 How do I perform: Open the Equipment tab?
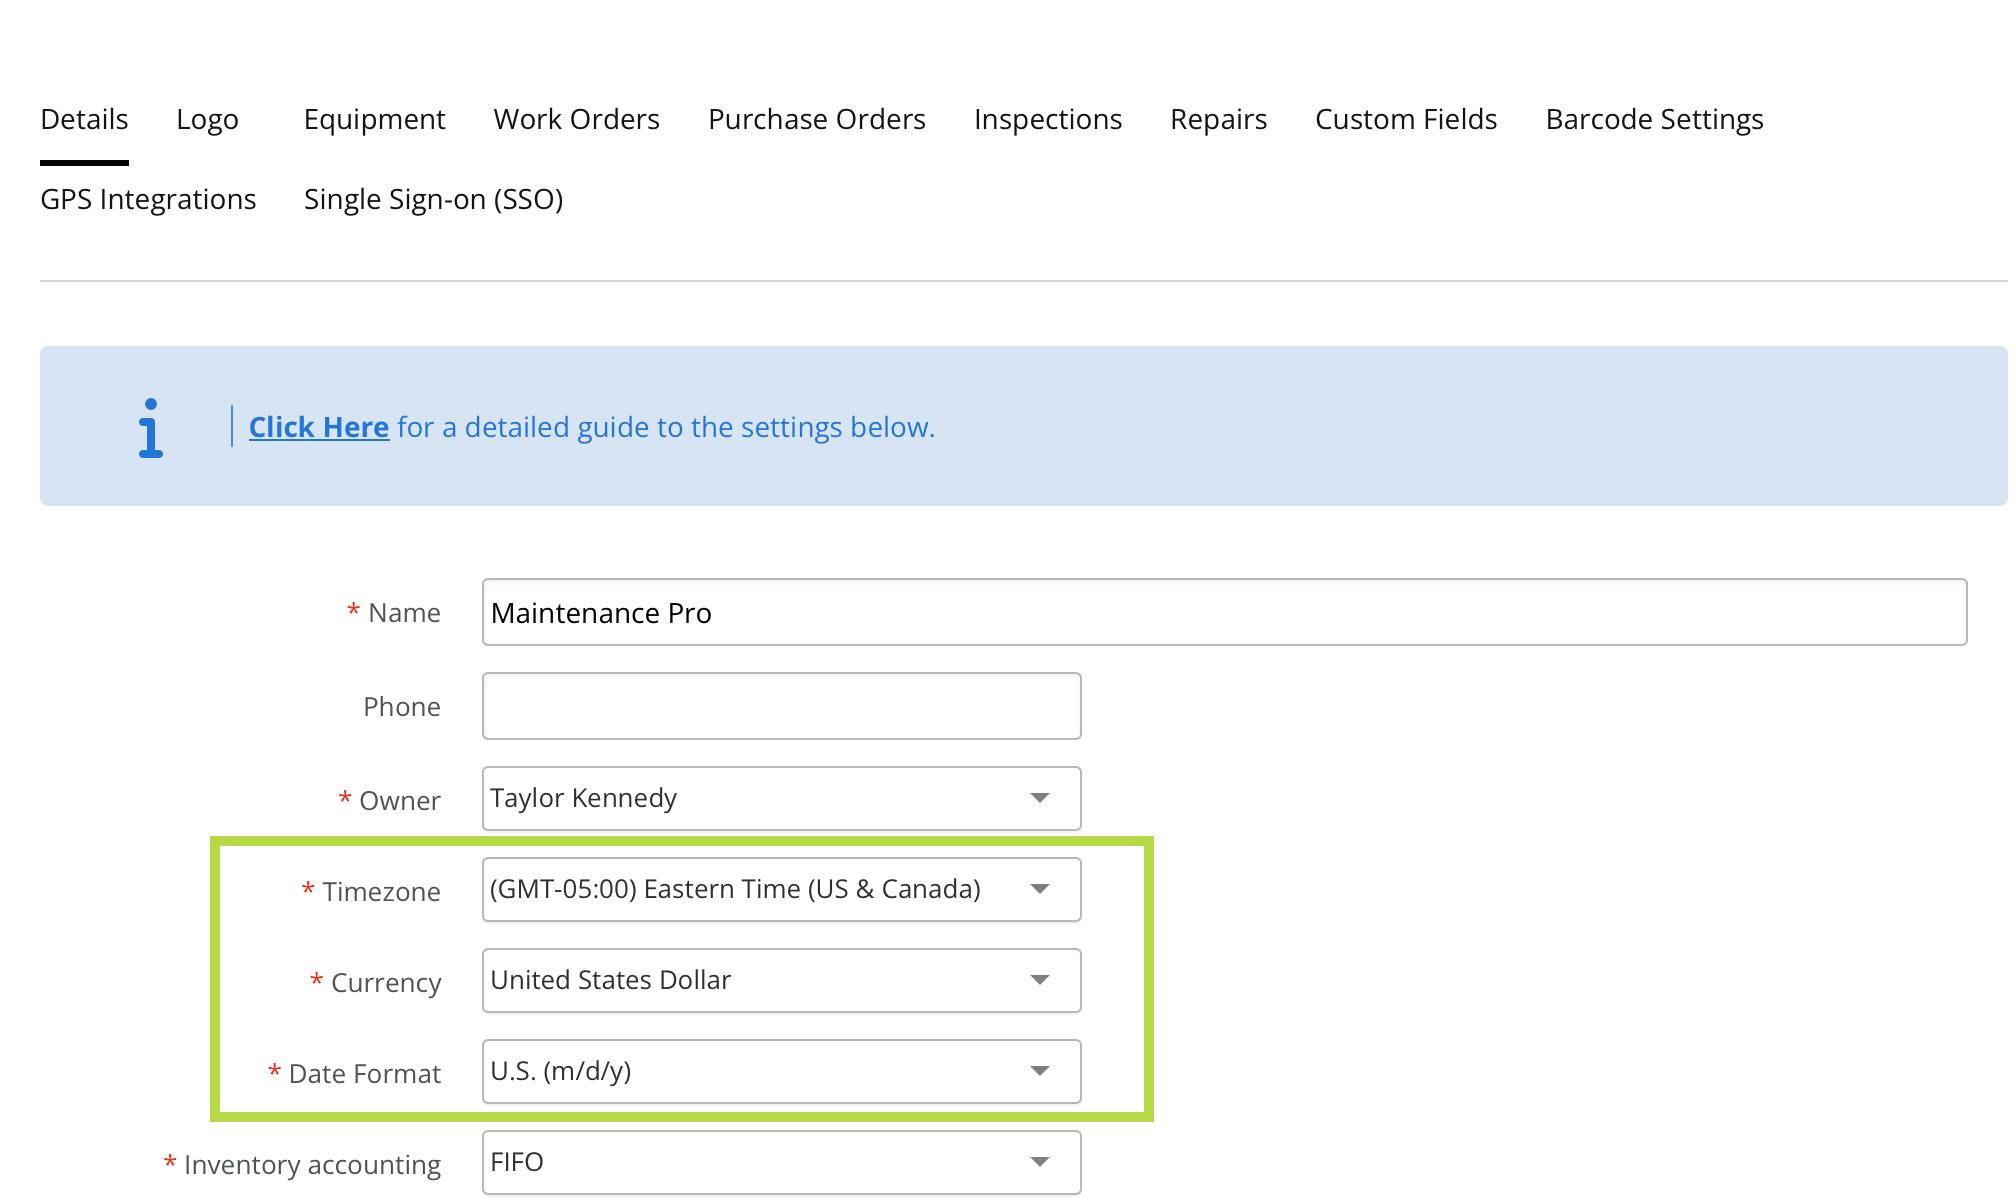(x=374, y=119)
